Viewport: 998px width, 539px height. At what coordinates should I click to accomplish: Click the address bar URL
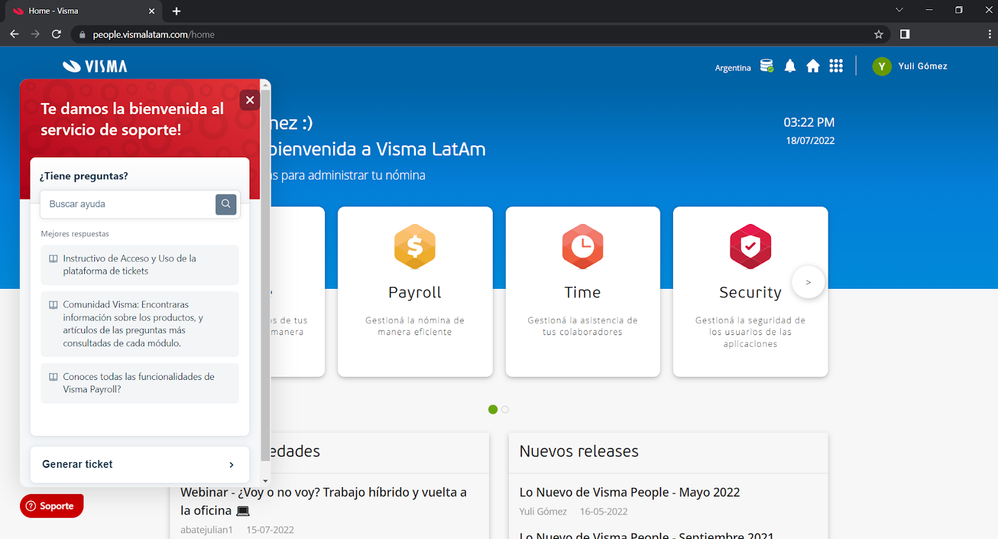[x=153, y=35]
